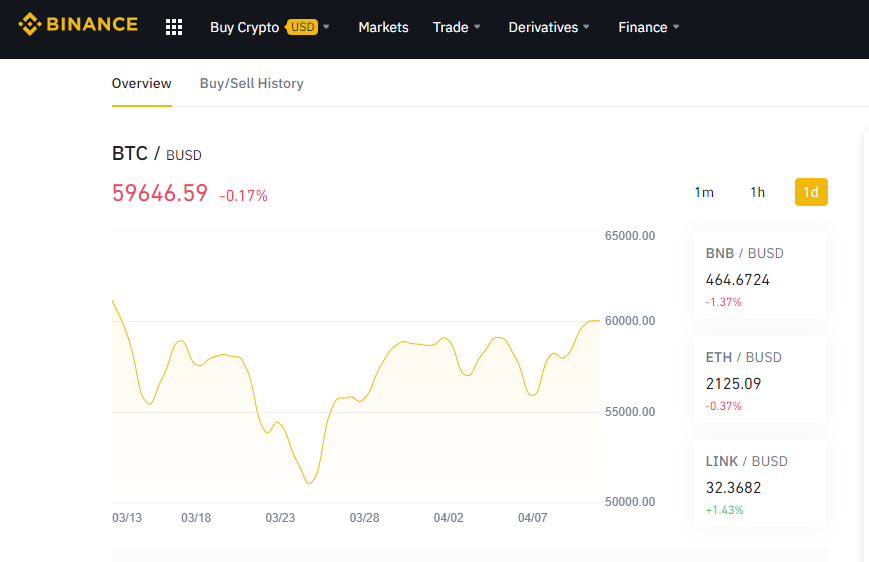Click the 50000.00 axis label
This screenshot has width=869, height=562.
point(630,502)
